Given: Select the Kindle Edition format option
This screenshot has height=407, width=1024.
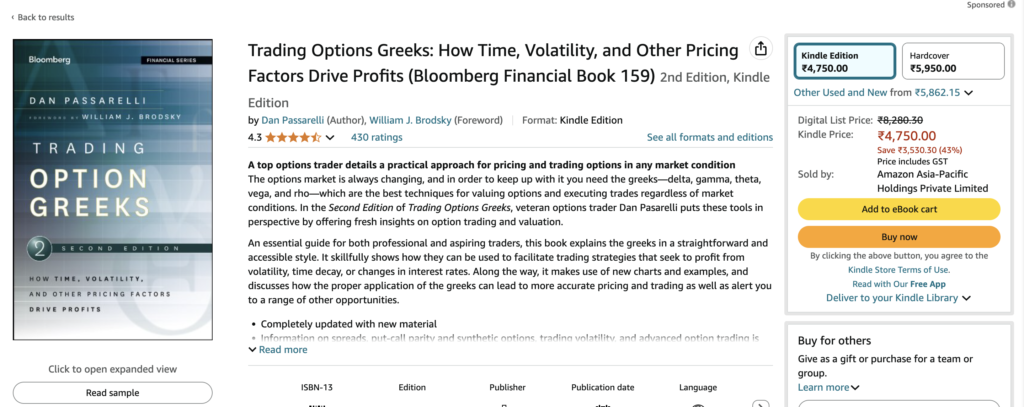Looking at the screenshot, I should tap(844, 61).
